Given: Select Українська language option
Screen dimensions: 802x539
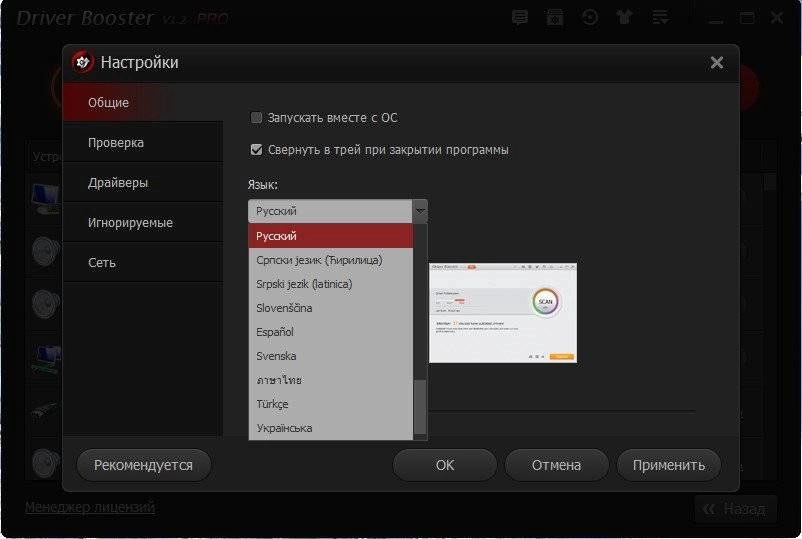Looking at the screenshot, I should tap(330, 428).
